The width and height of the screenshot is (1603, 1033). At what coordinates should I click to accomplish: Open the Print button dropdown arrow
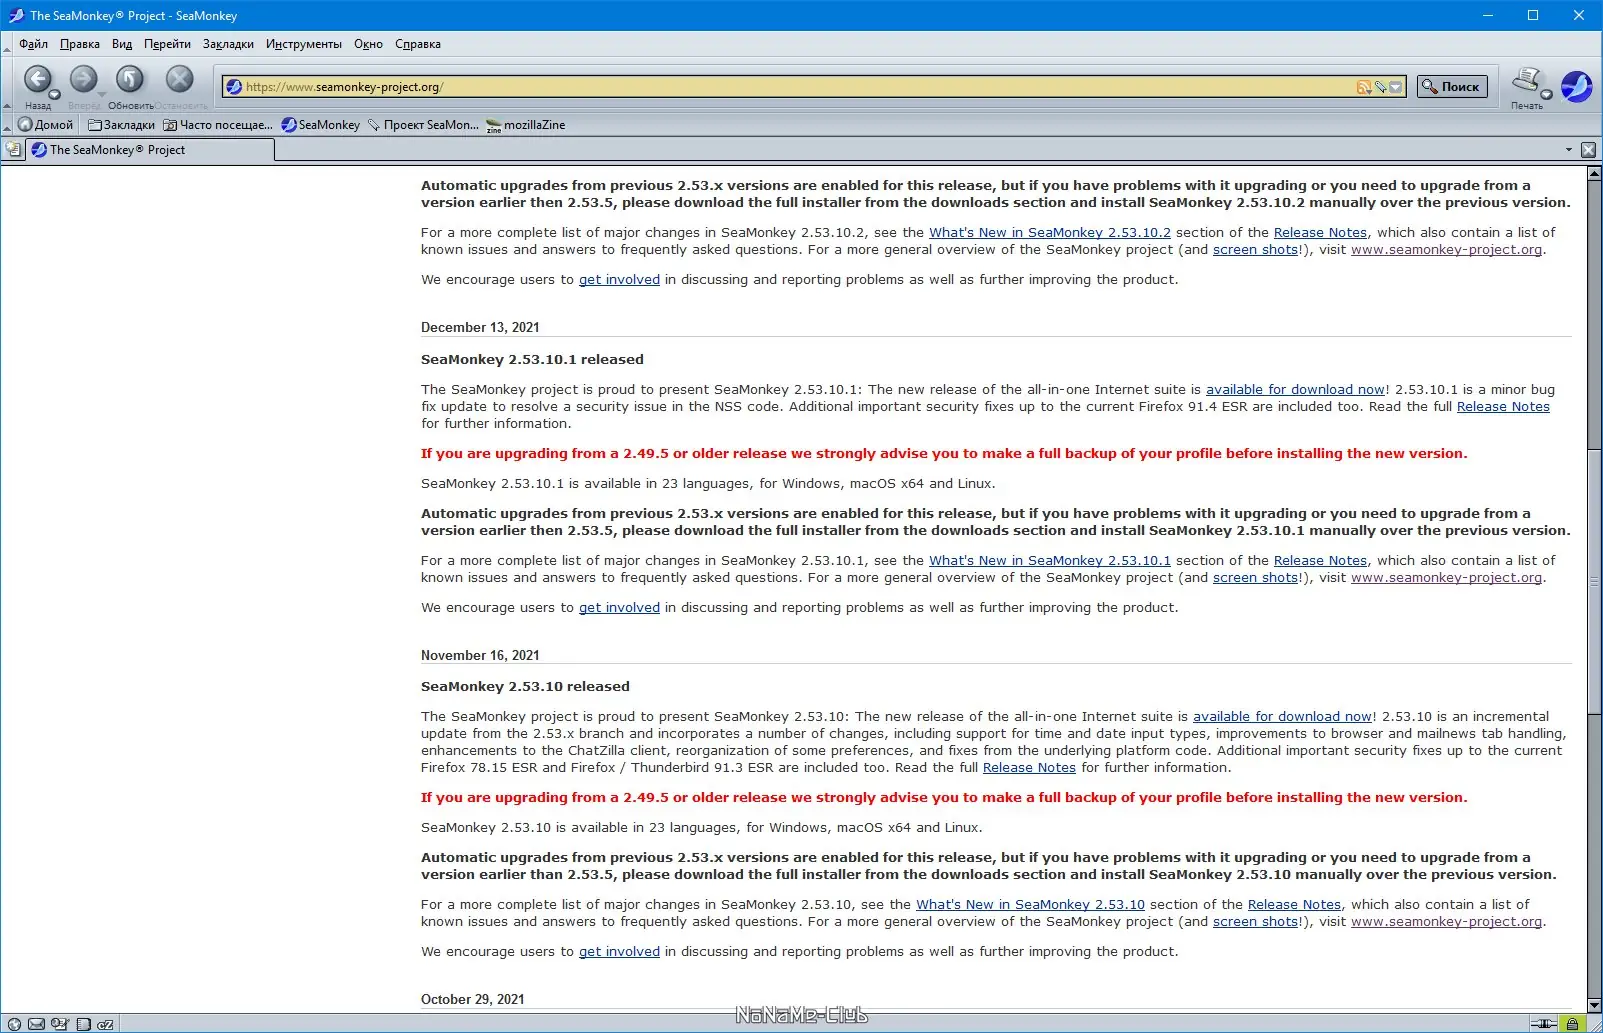[x=1546, y=95]
